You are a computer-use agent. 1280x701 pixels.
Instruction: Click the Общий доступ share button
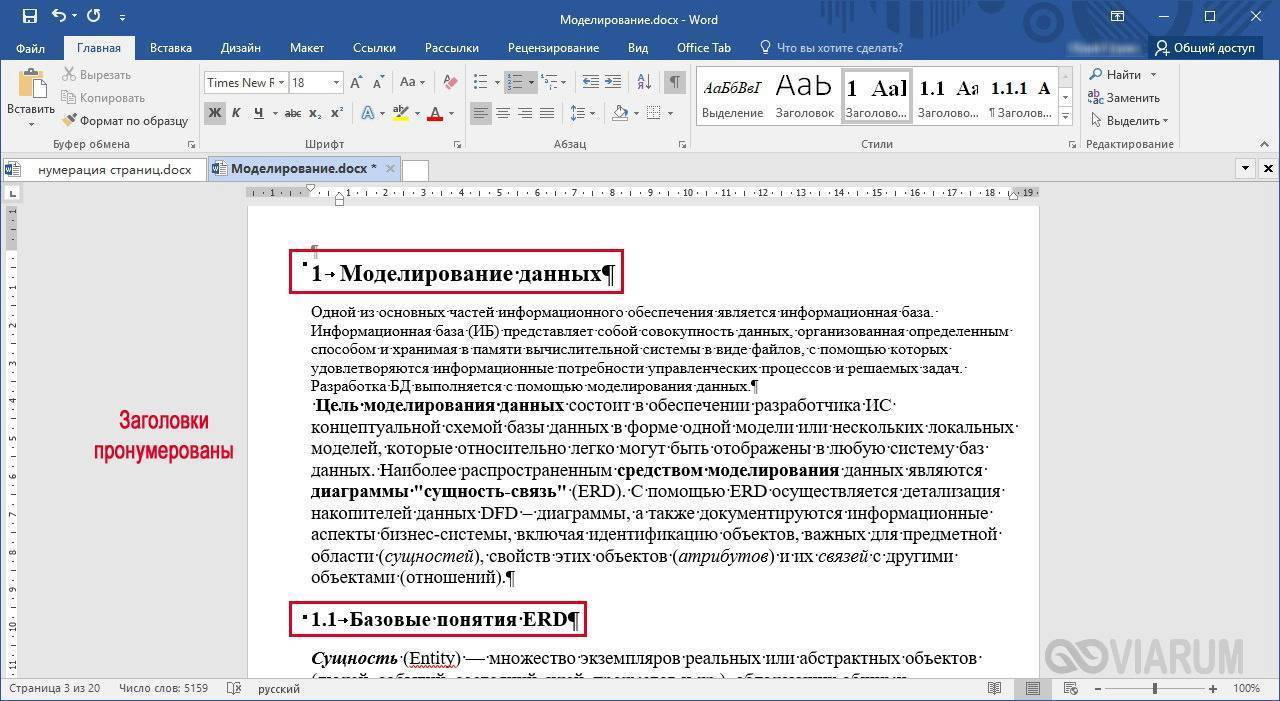pyautogui.click(x=1204, y=47)
